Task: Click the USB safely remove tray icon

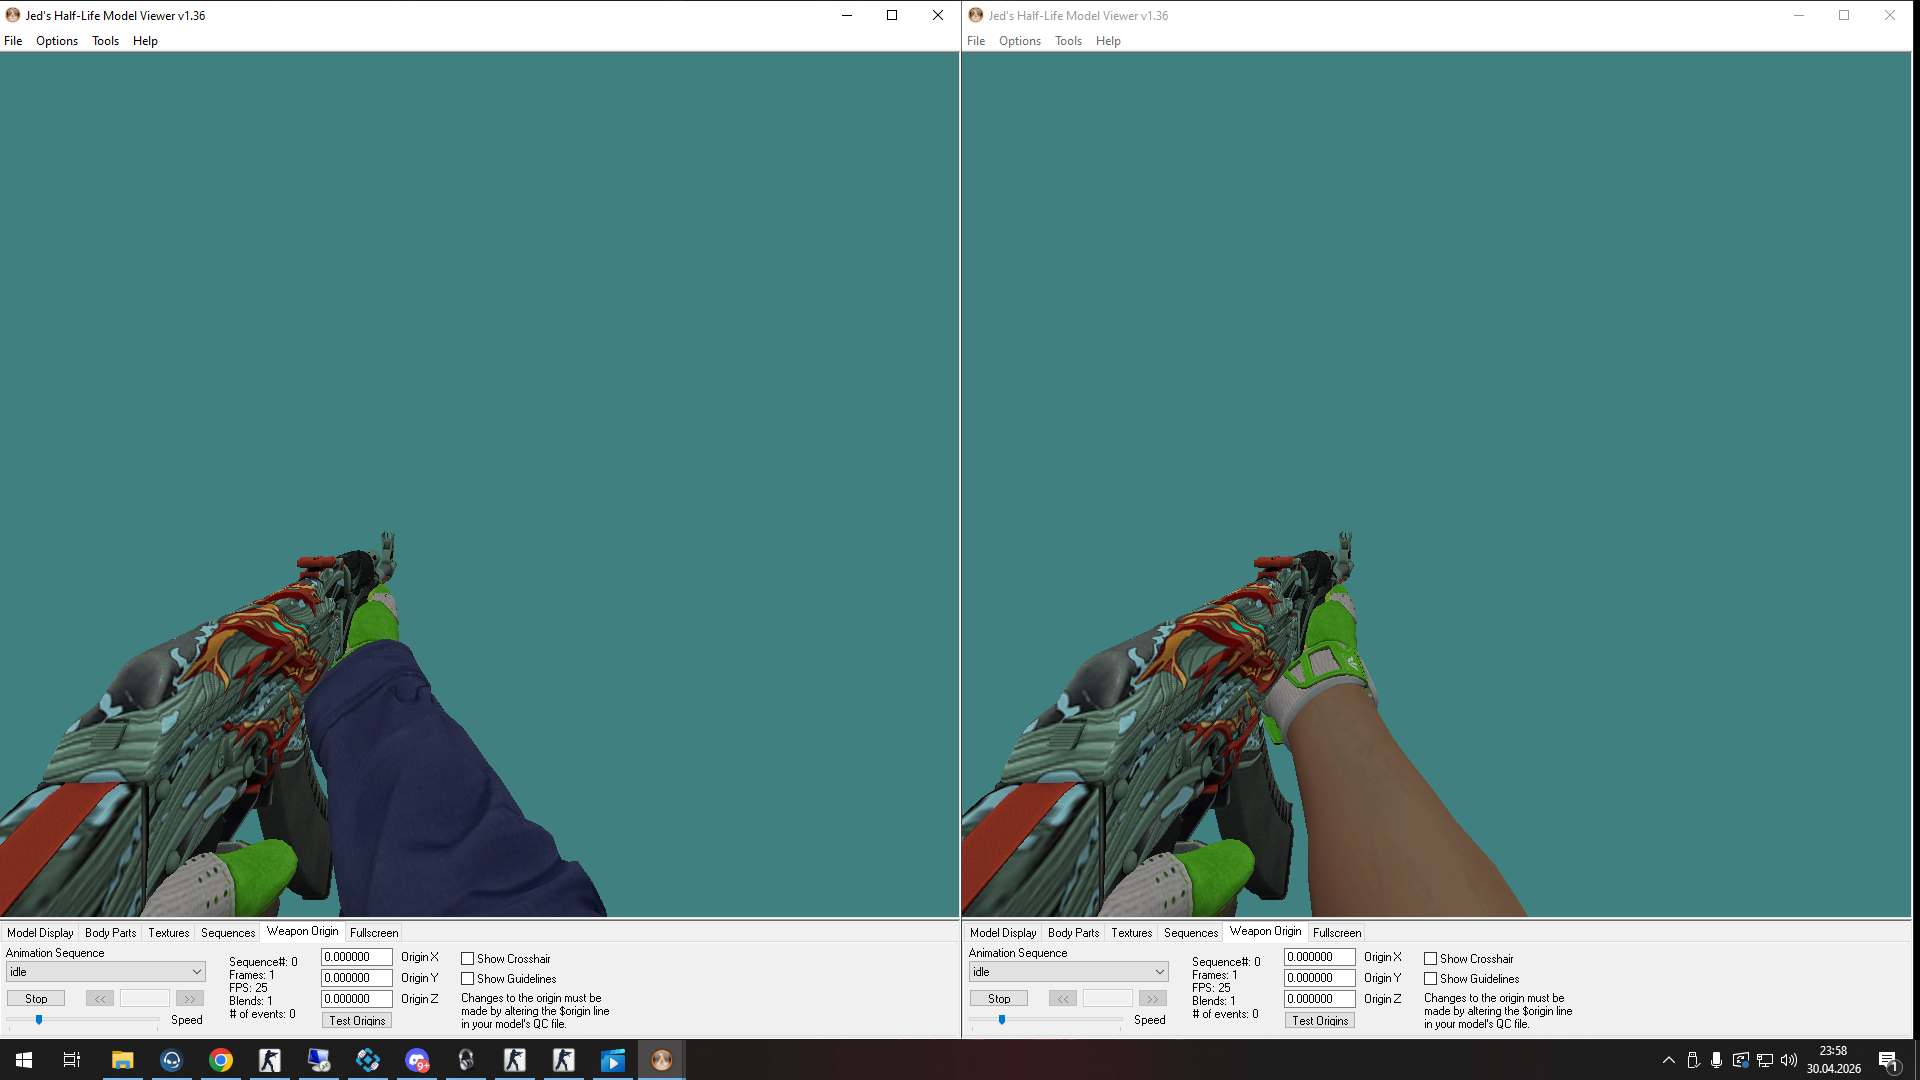Action: [1693, 1060]
